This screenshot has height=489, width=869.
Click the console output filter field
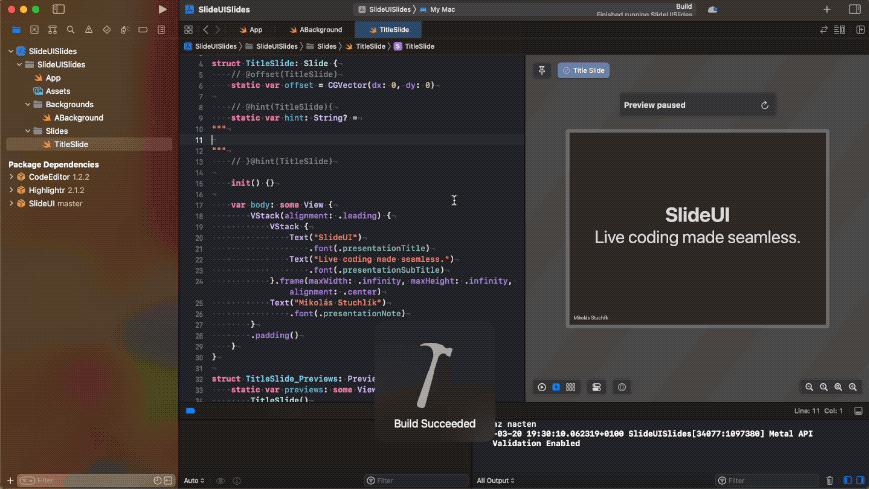pos(766,481)
